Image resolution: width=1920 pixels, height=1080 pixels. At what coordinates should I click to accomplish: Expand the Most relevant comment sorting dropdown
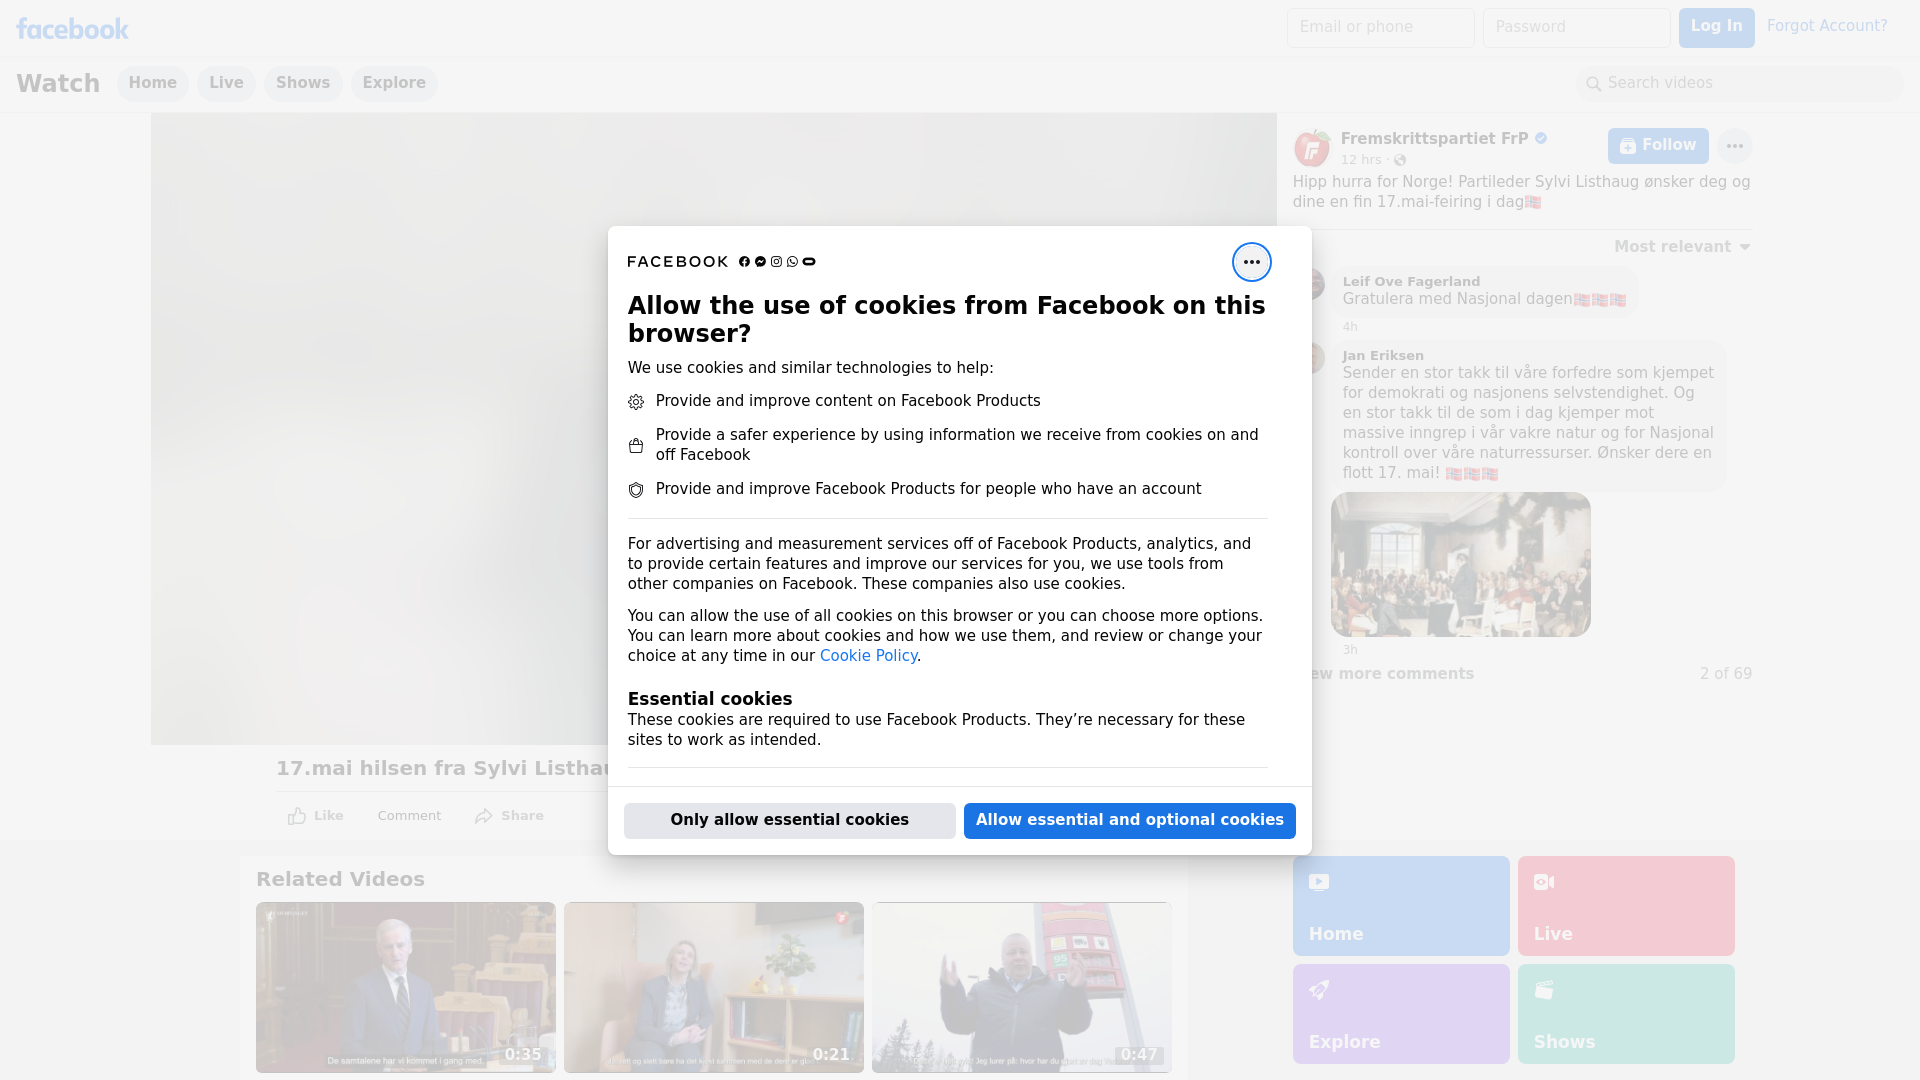tap(1682, 247)
